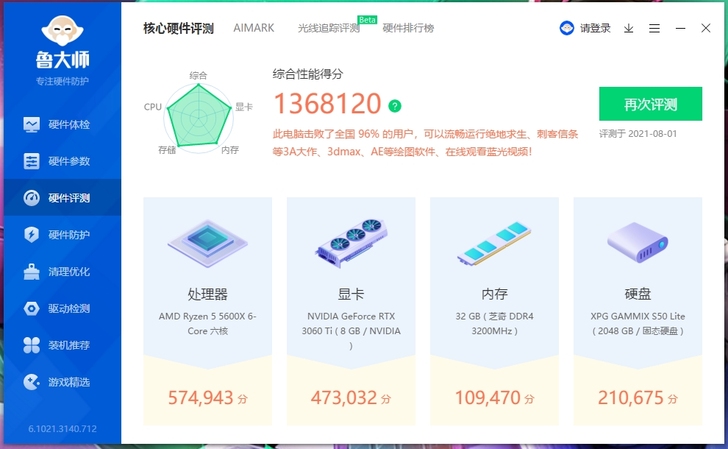Open 硬件防护 in sidebar
The image size is (728, 449).
point(62,234)
